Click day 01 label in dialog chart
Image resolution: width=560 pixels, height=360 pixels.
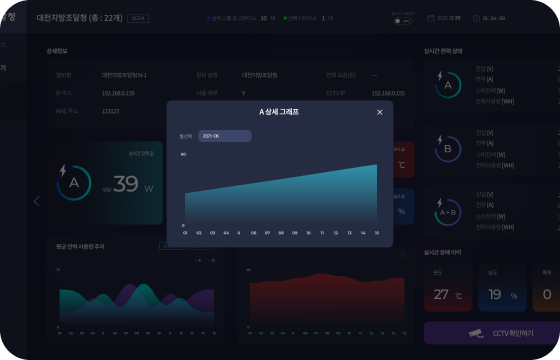coord(185,233)
